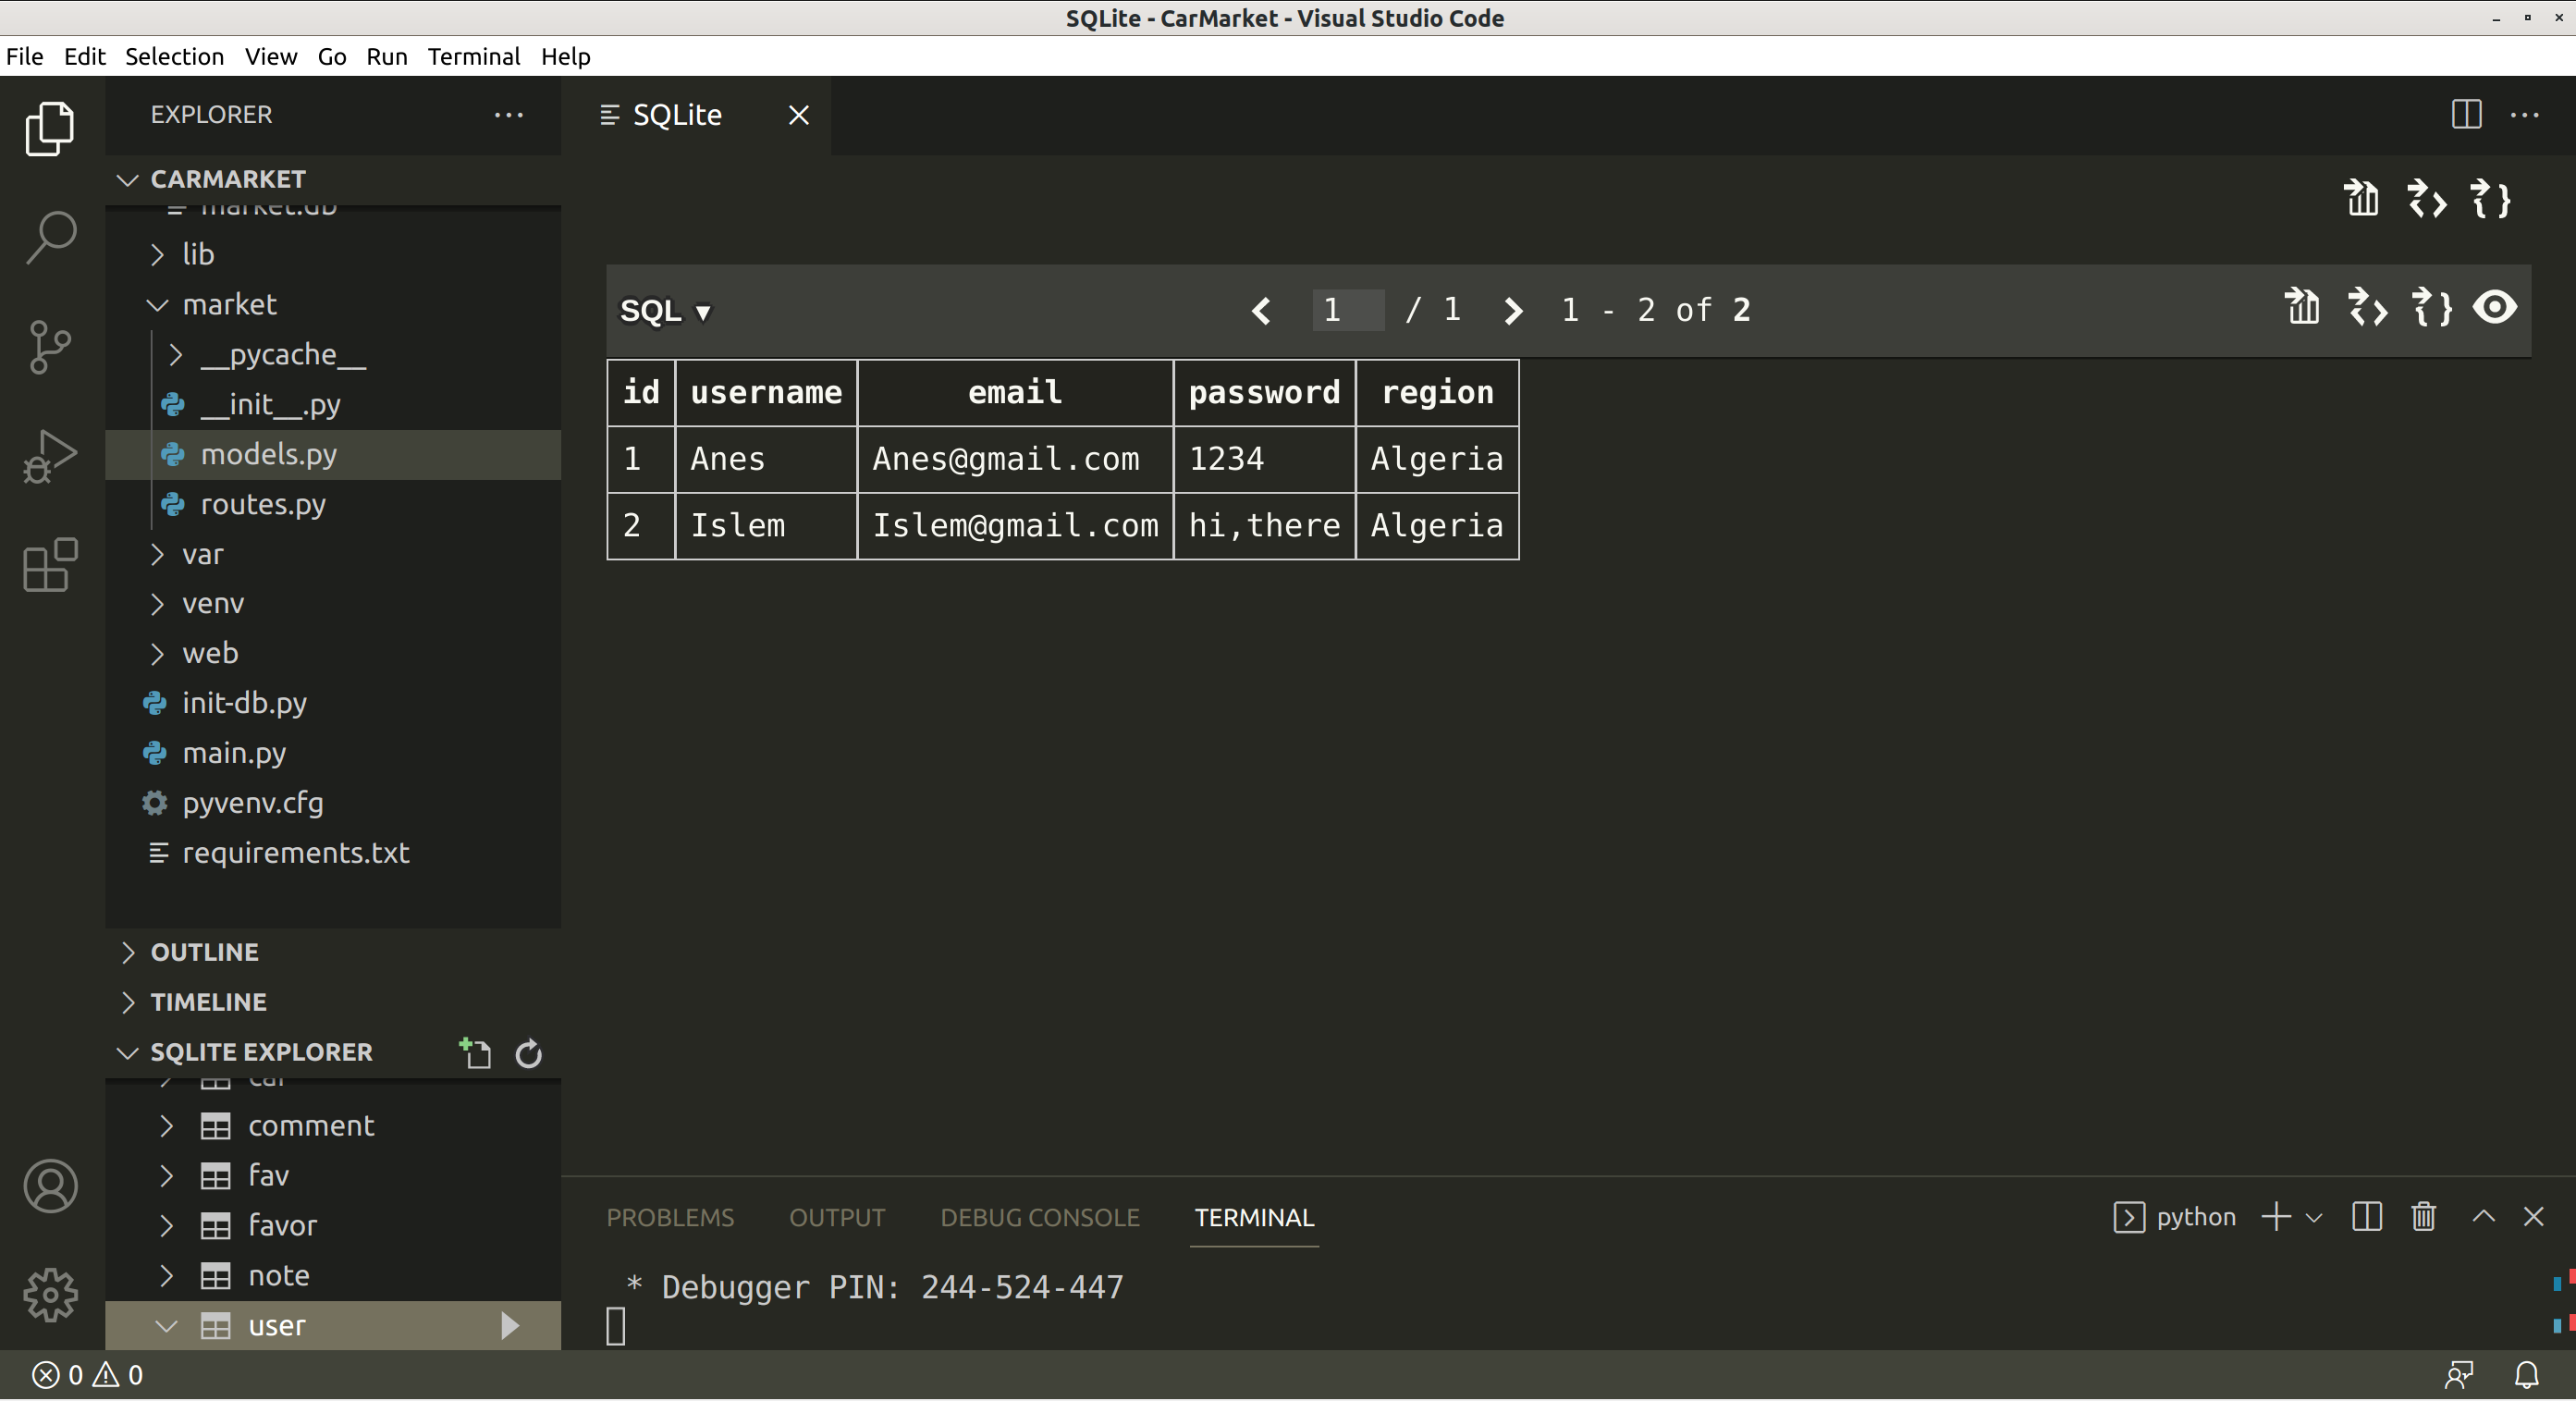Toggle result visibility with eye icon
The height and width of the screenshot is (1401, 2576).
click(x=2494, y=307)
